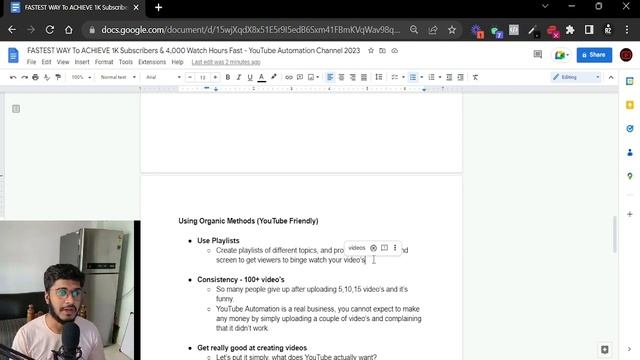Open the Format menu
The width and height of the screenshot is (640, 360).
tap(104, 62)
